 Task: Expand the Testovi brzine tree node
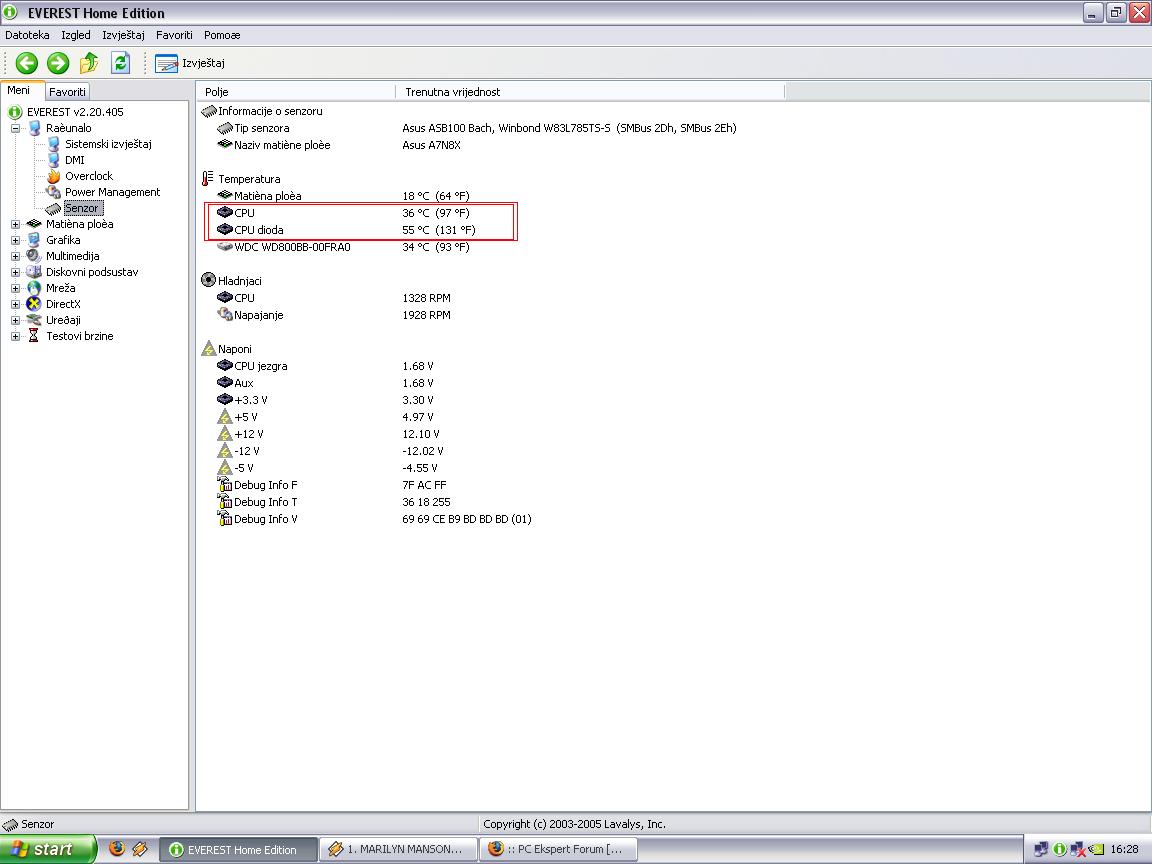point(15,336)
